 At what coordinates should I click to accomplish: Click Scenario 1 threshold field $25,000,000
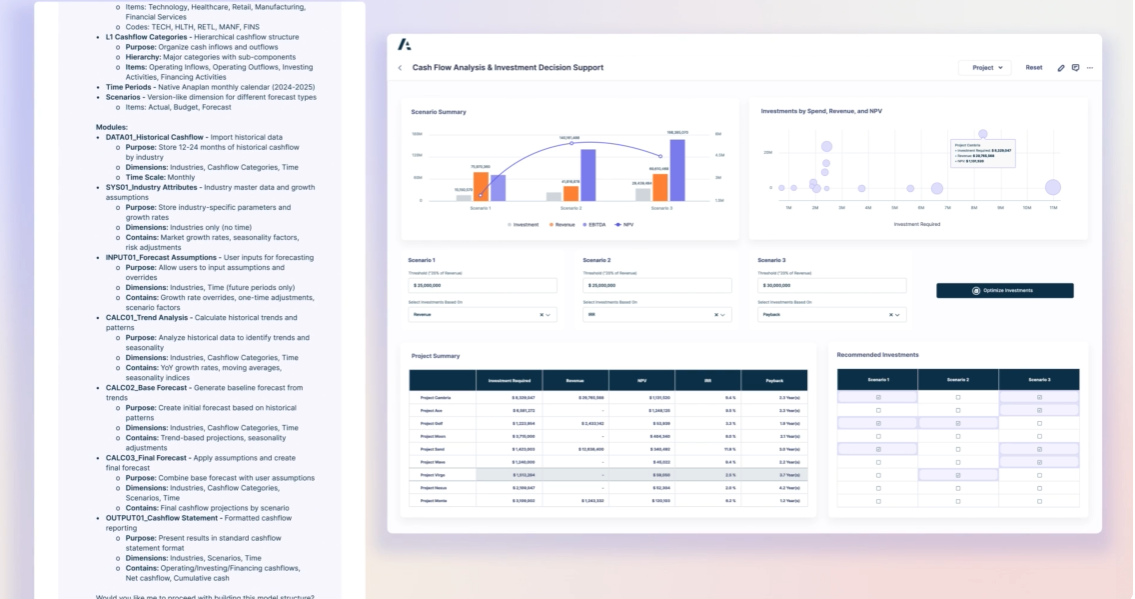point(482,286)
